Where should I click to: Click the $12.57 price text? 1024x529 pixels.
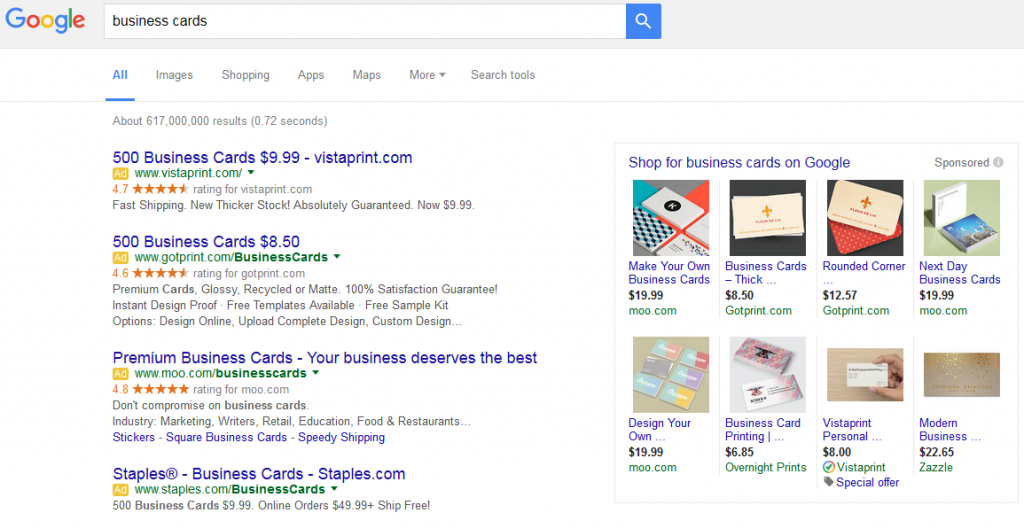pos(839,295)
